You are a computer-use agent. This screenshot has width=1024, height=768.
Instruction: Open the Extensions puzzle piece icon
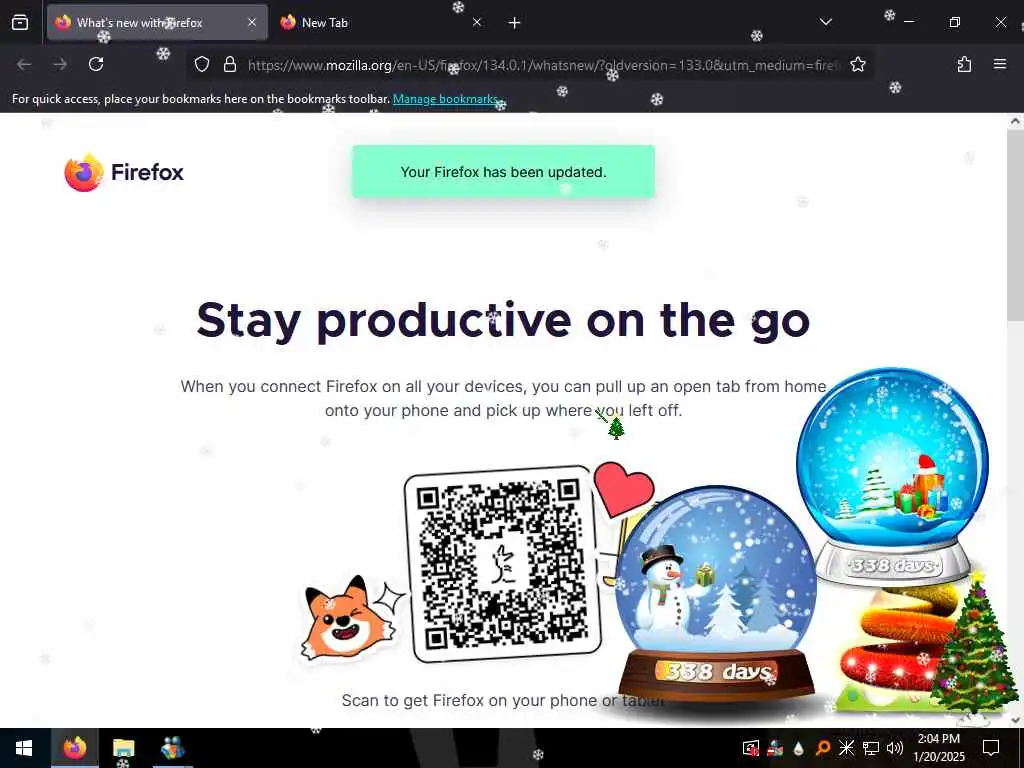(x=964, y=64)
